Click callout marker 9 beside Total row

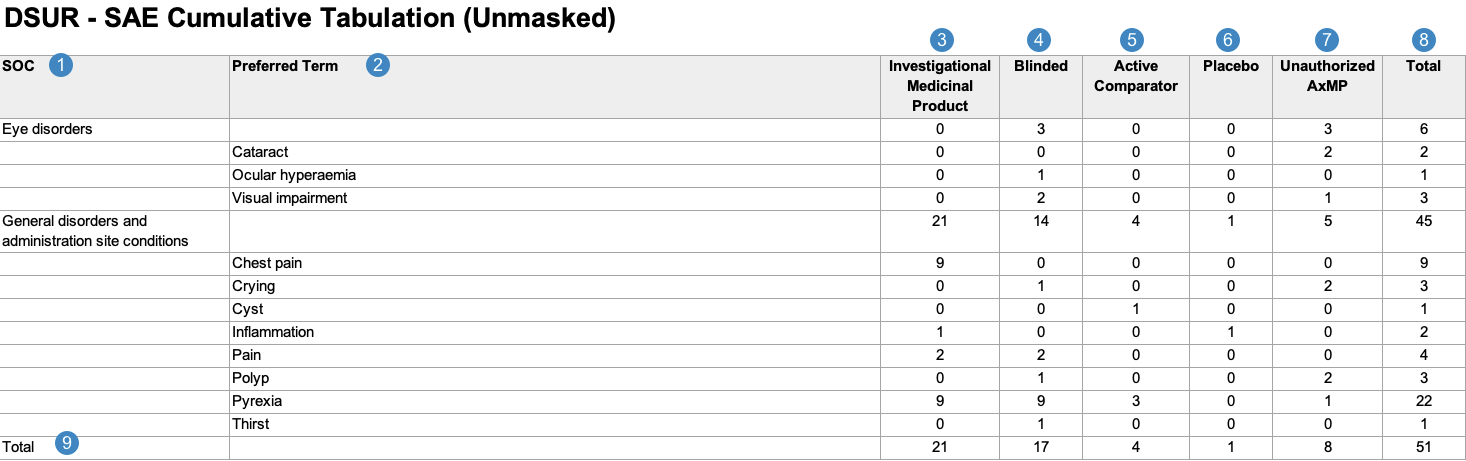(x=67, y=444)
